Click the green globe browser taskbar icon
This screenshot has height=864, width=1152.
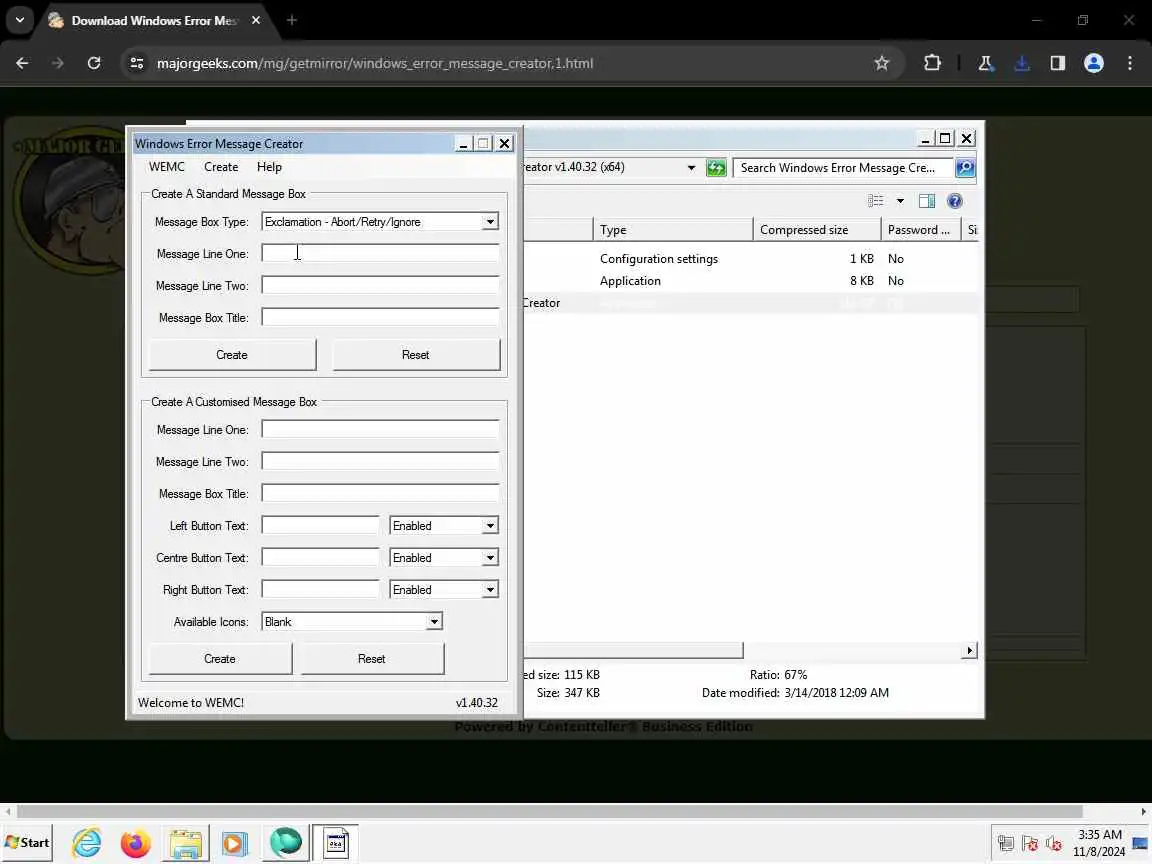pos(286,843)
